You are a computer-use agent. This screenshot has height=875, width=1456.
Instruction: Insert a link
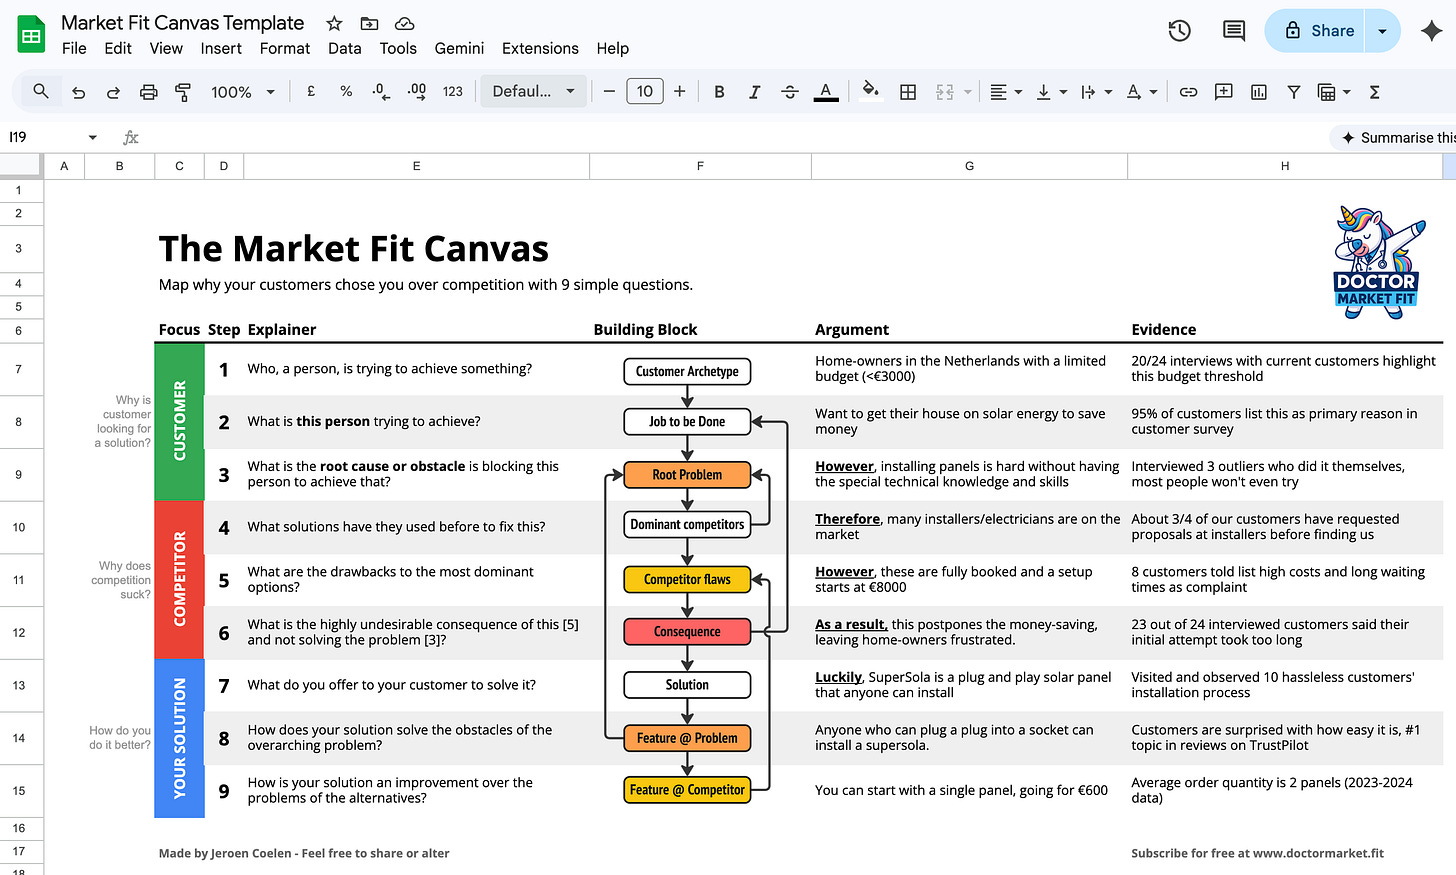click(x=1188, y=92)
